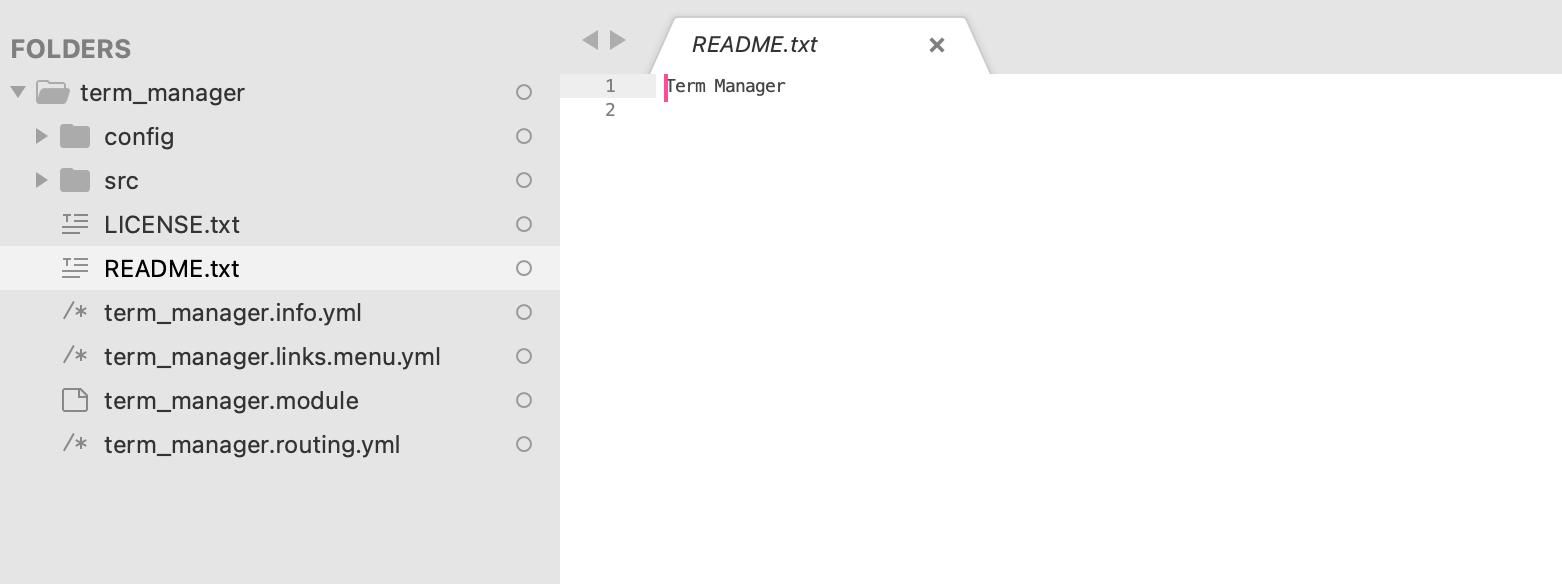Screen dimensions: 1562x584
Task: Click the README.txt text file icon
Action: point(75,268)
